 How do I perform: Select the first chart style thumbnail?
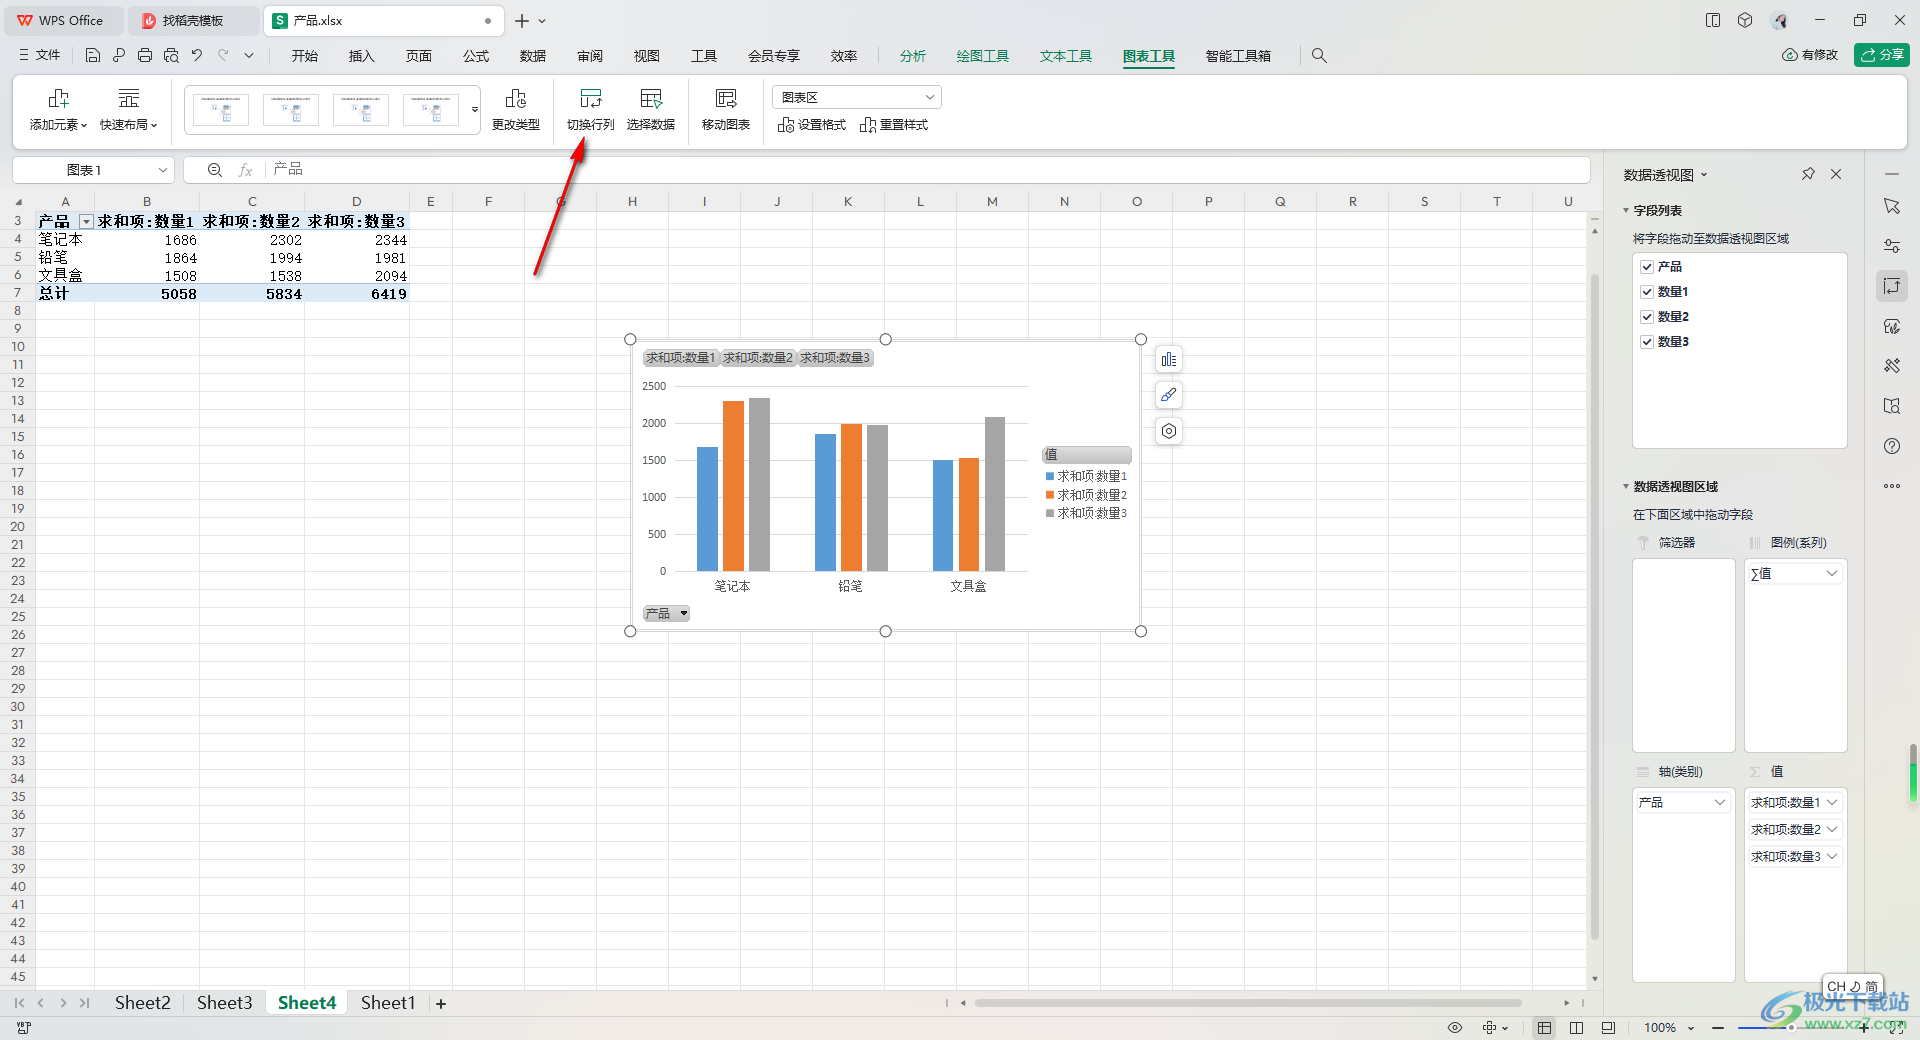coord(221,109)
